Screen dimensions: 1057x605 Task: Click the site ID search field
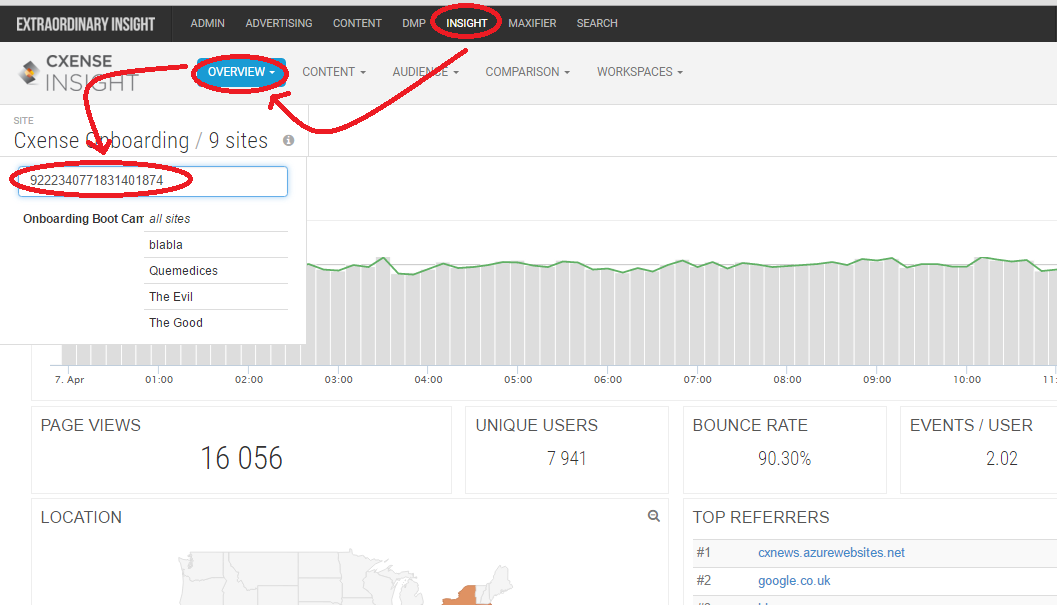153,181
